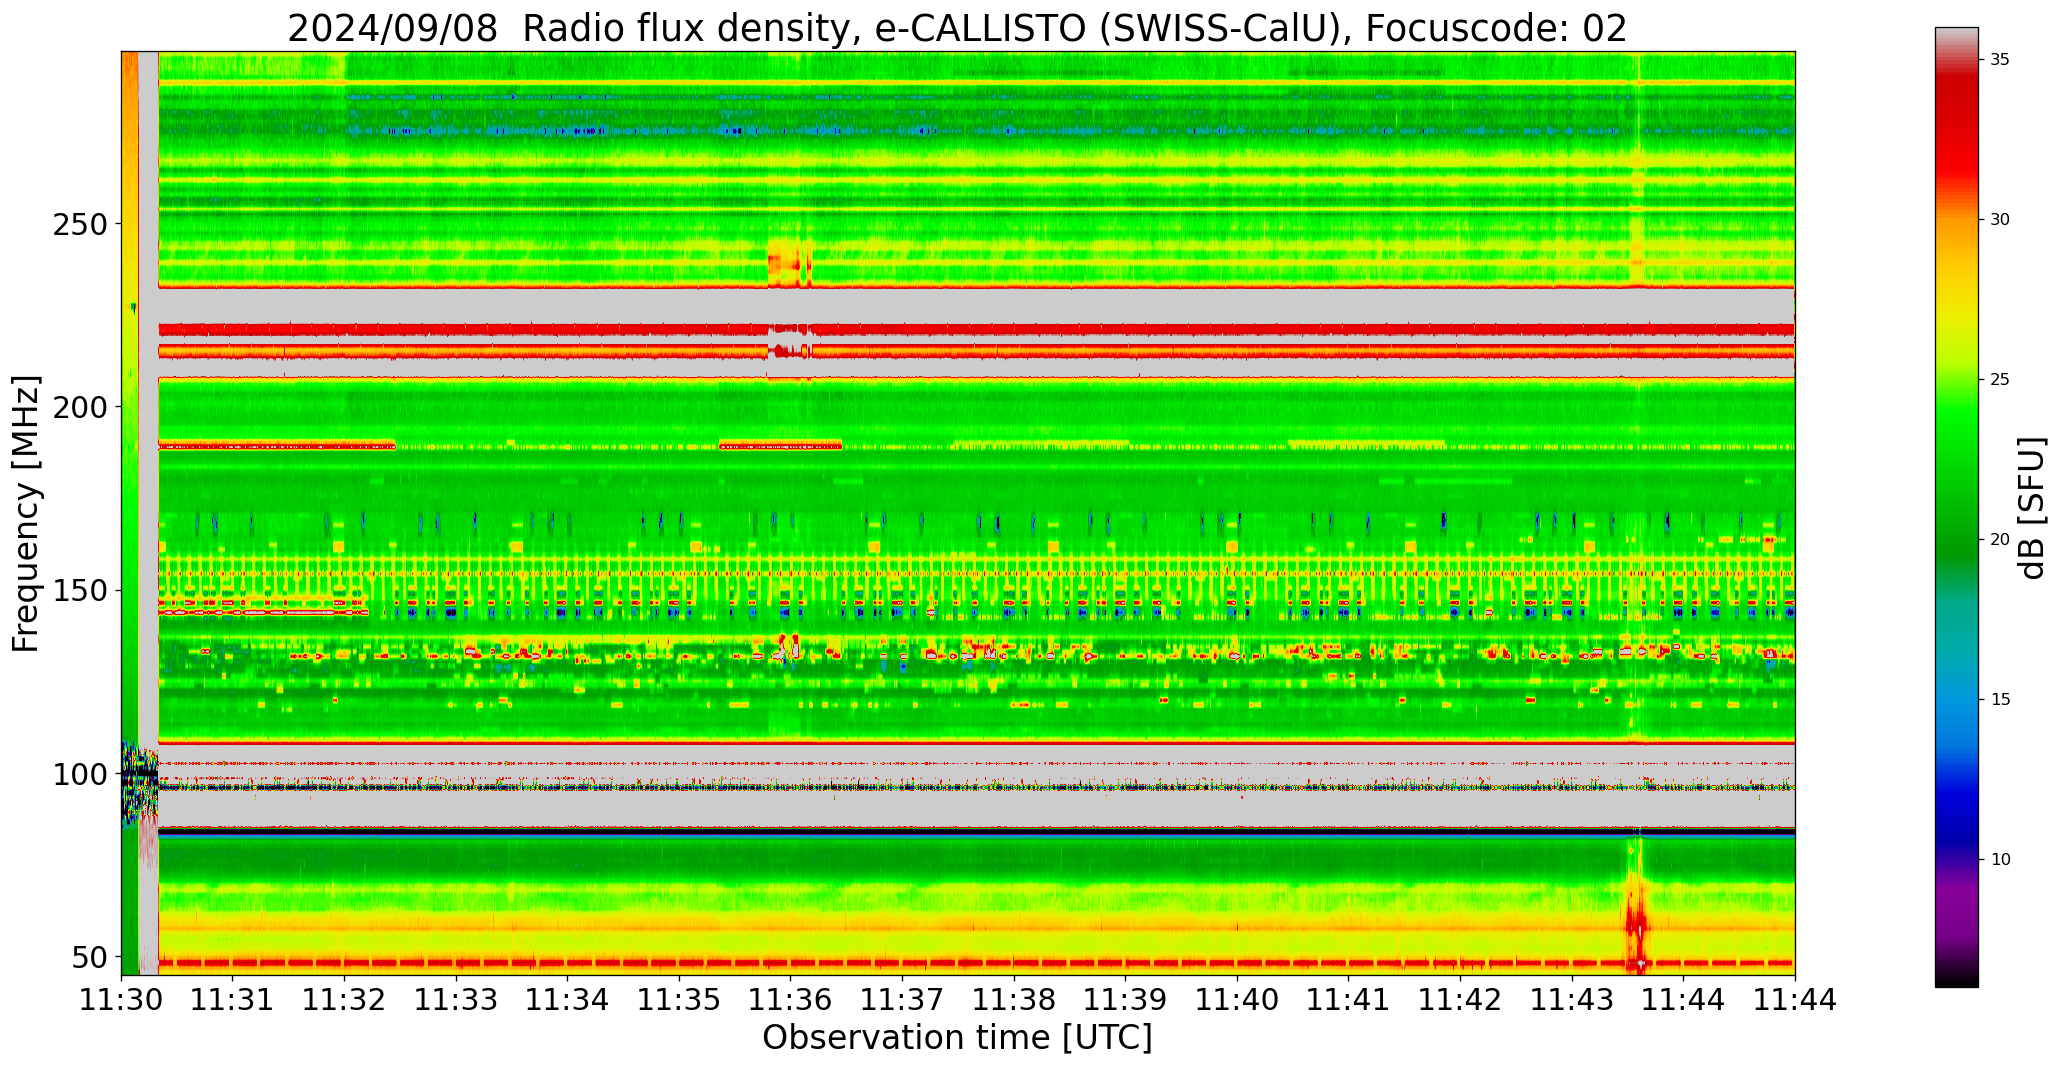Click the 11:37 time tick label
2062x1067 pixels.
pos(902,999)
